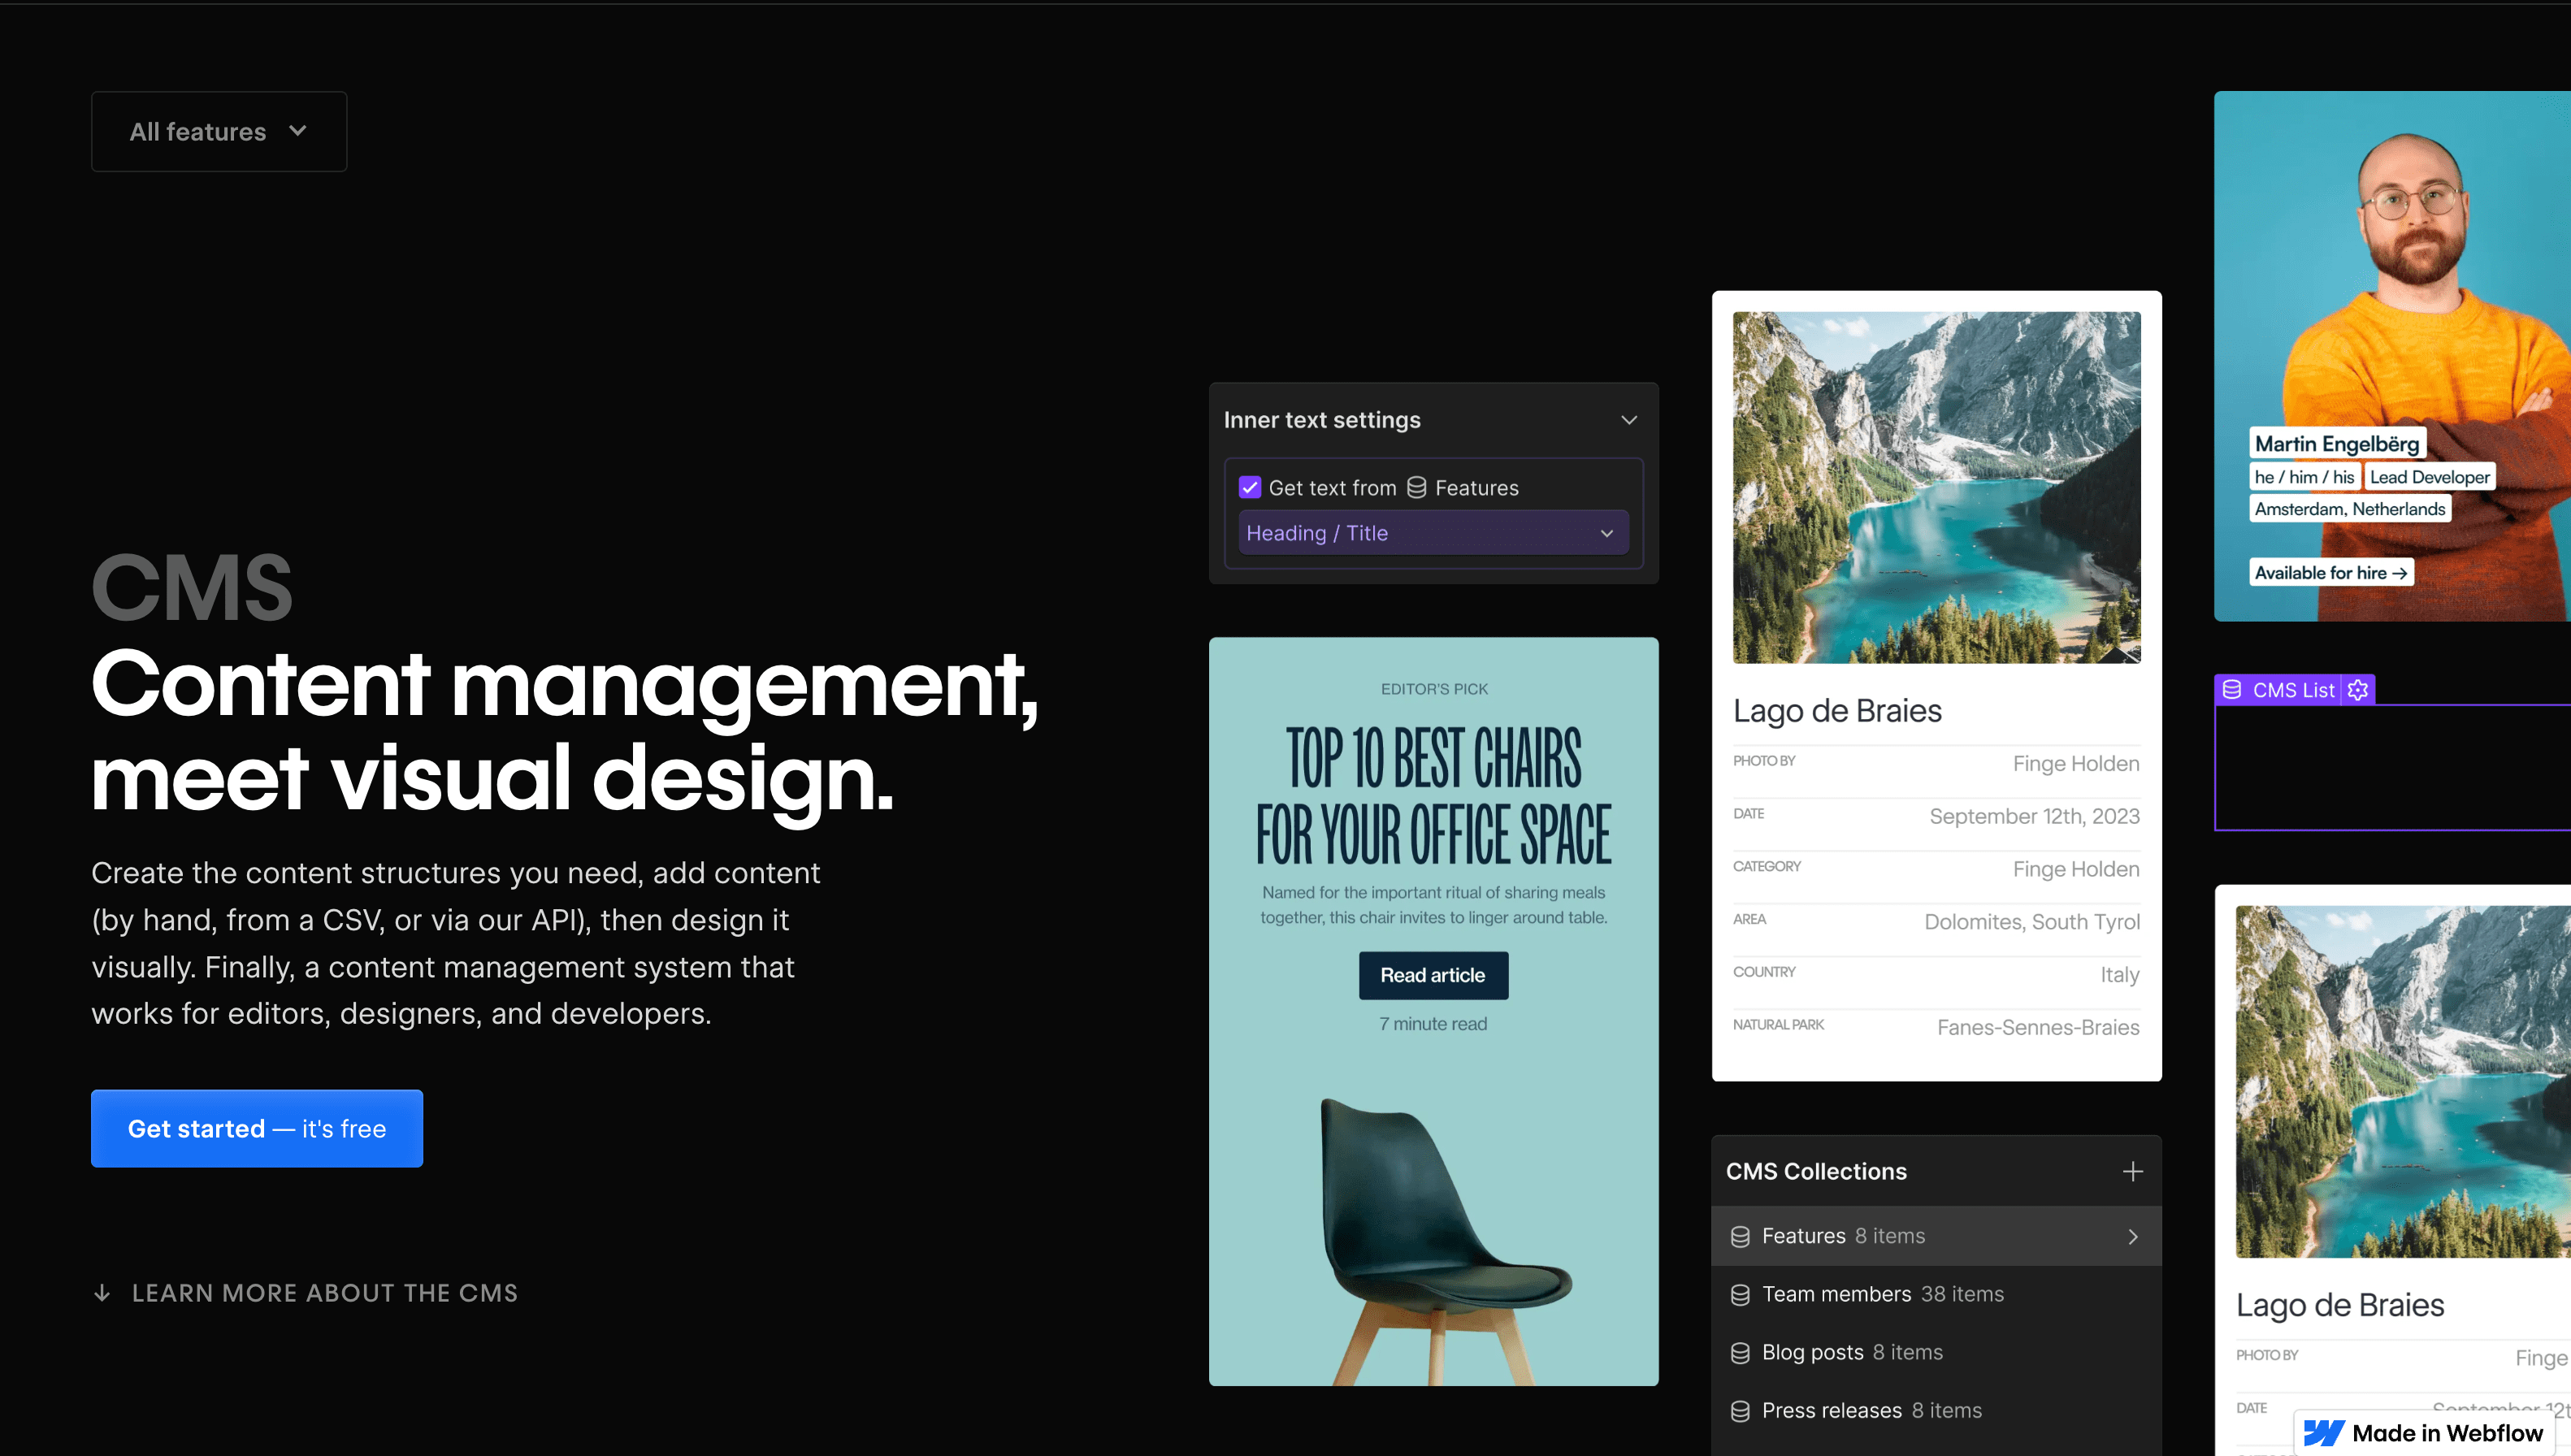Image resolution: width=2571 pixels, height=1456 pixels.
Task: Click the Read article button on chair post
Action: 1434,974
